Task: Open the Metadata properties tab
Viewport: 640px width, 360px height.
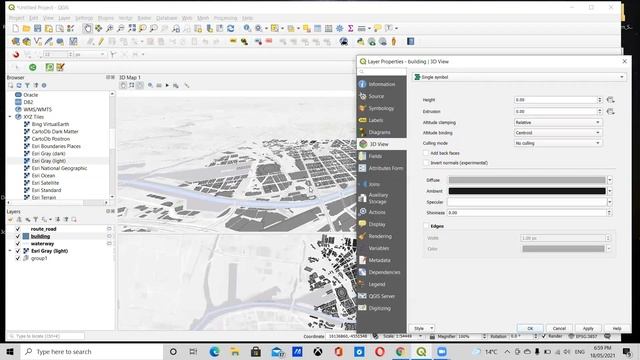Action: pos(382,260)
